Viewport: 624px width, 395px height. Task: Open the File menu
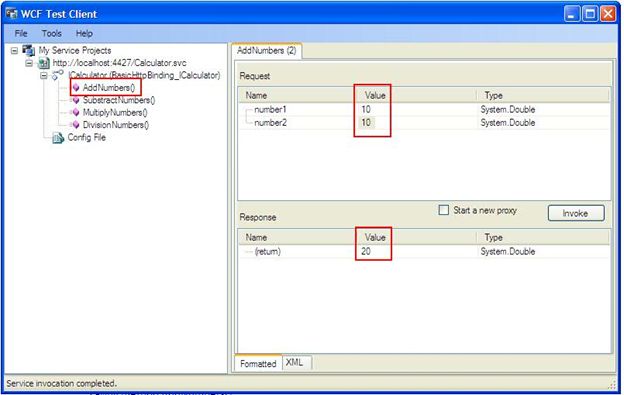(x=21, y=33)
